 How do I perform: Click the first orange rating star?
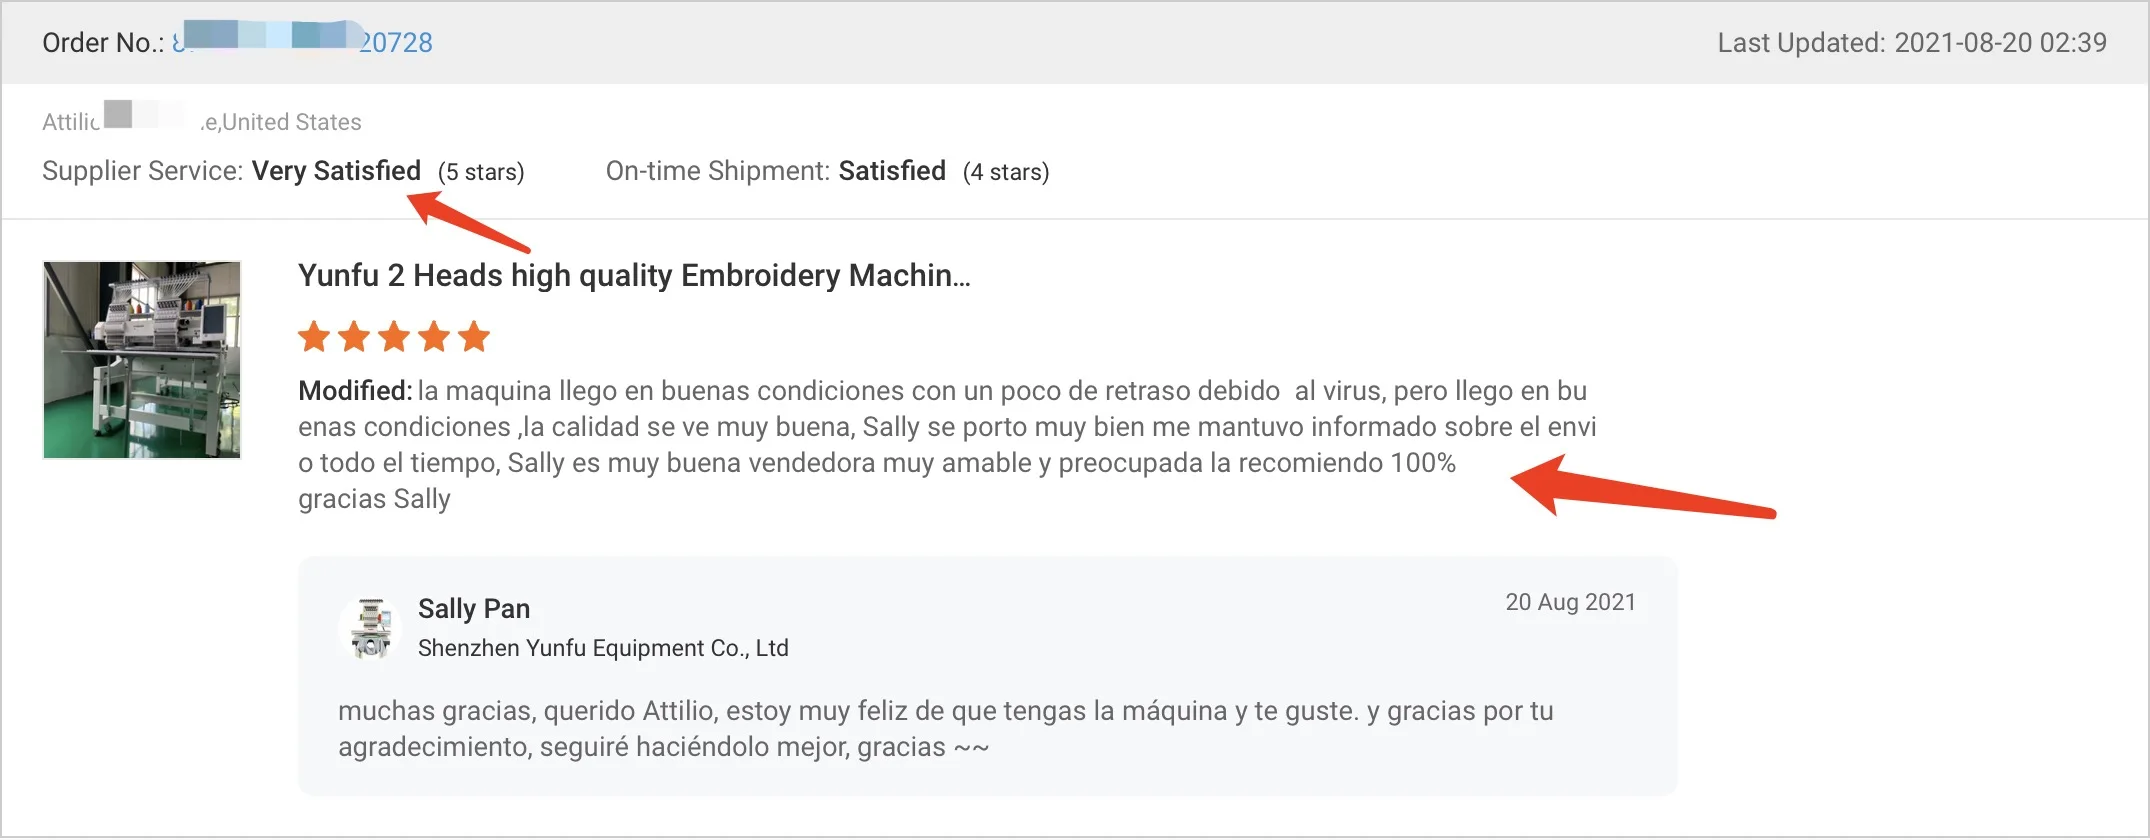pyautogui.click(x=314, y=337)
